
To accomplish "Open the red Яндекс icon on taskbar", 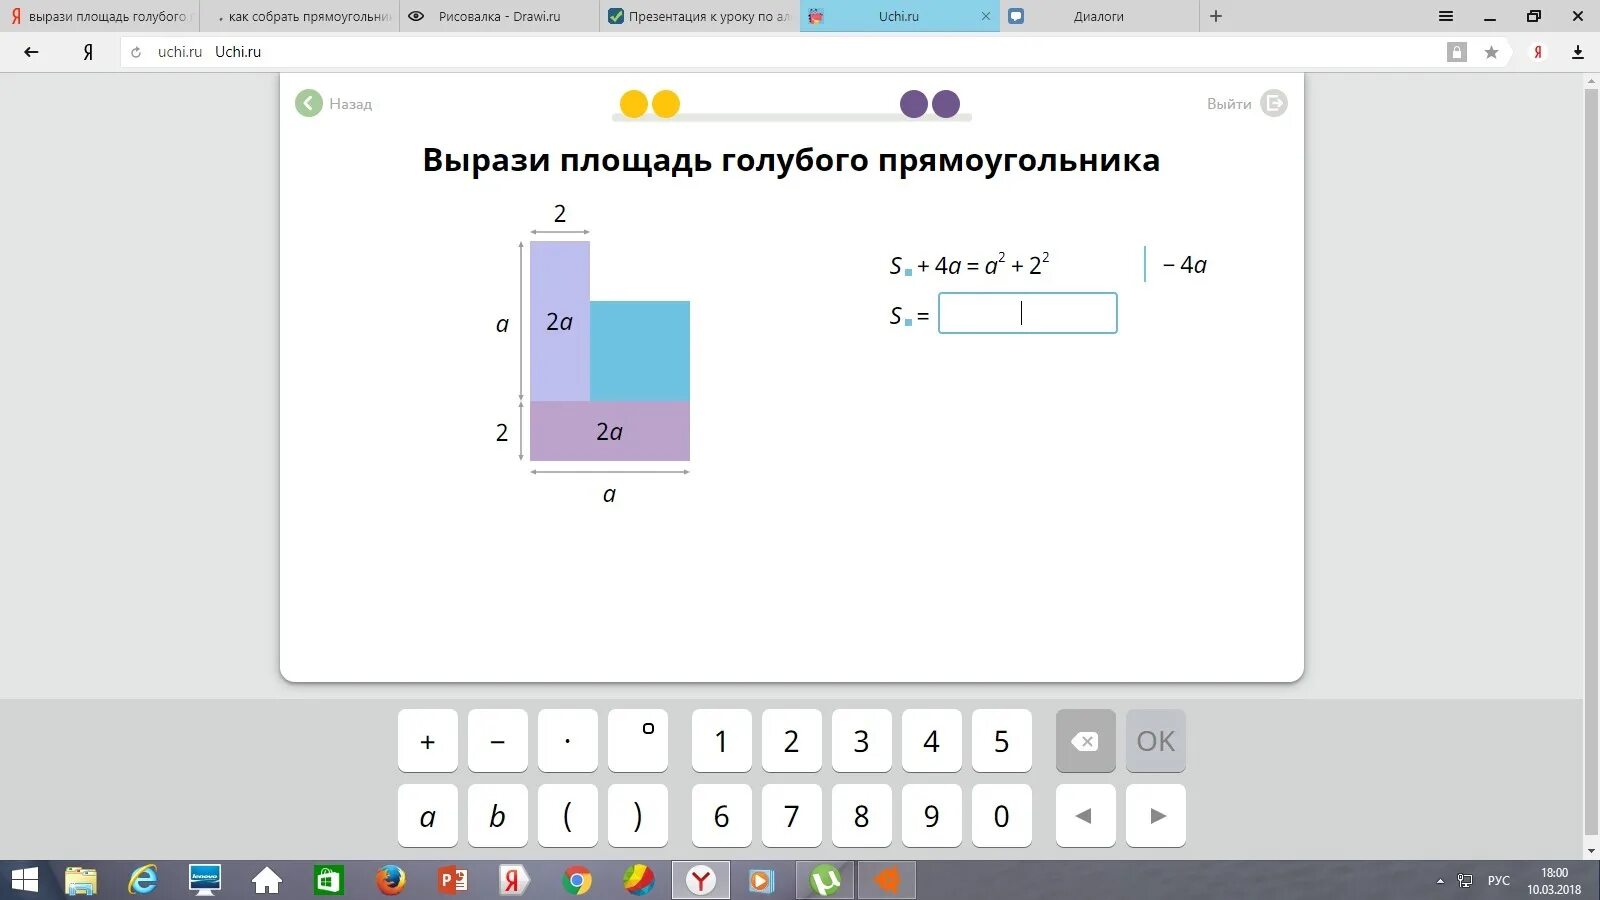I will [515, 880].
